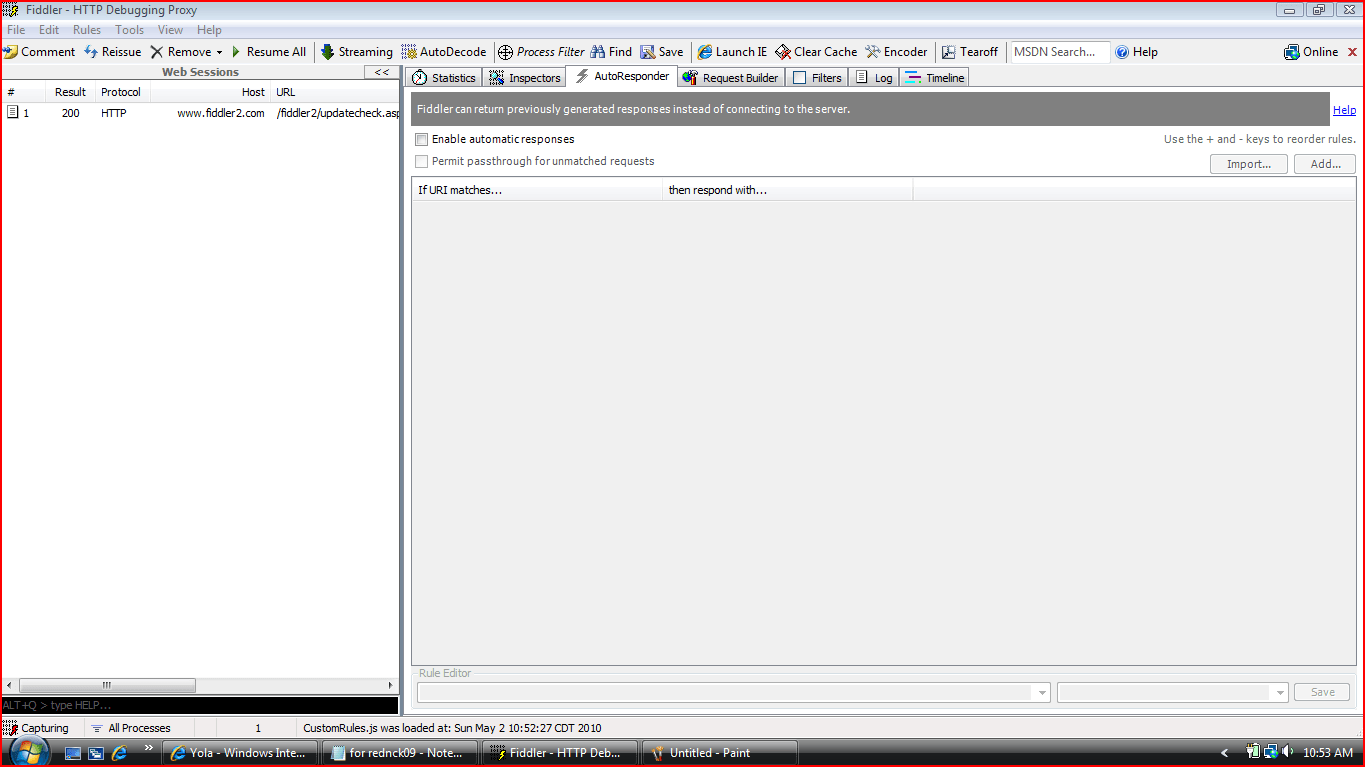This screenshot has width=1365, height=767.
Task: Click the Import... button
Action: [x=1249, y=164]
